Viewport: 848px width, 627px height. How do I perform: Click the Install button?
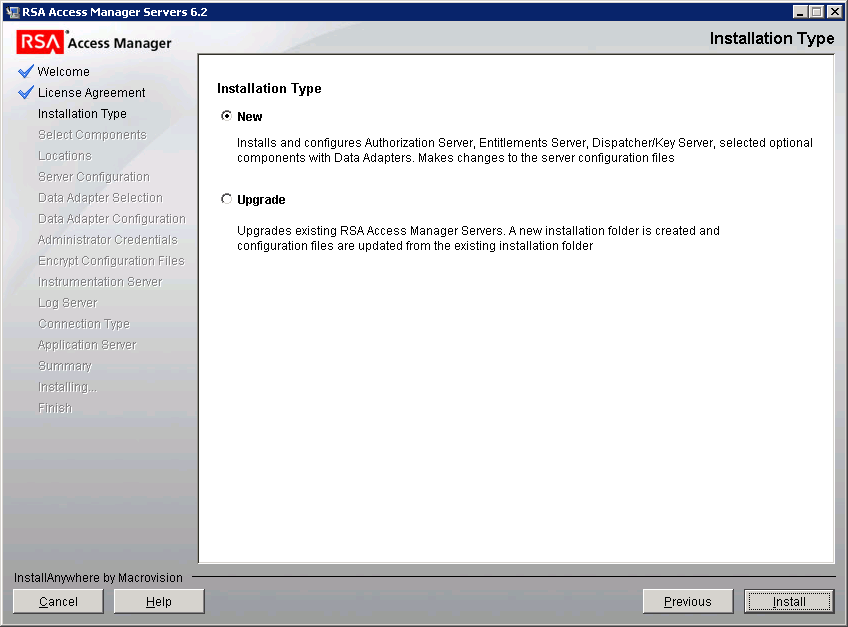[789, 601]
